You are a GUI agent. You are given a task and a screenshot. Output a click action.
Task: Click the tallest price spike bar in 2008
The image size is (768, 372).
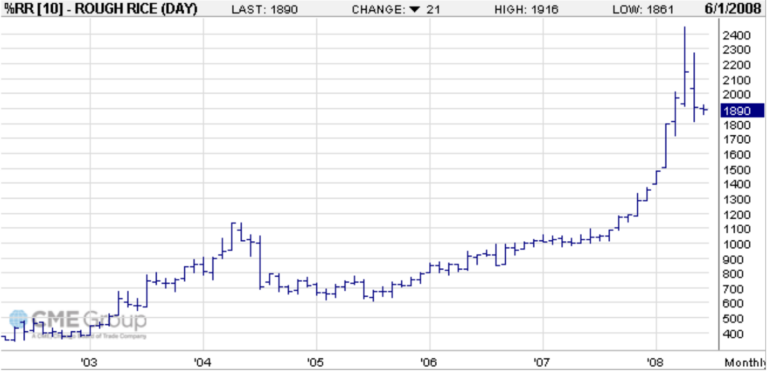[x=684, y=66]
